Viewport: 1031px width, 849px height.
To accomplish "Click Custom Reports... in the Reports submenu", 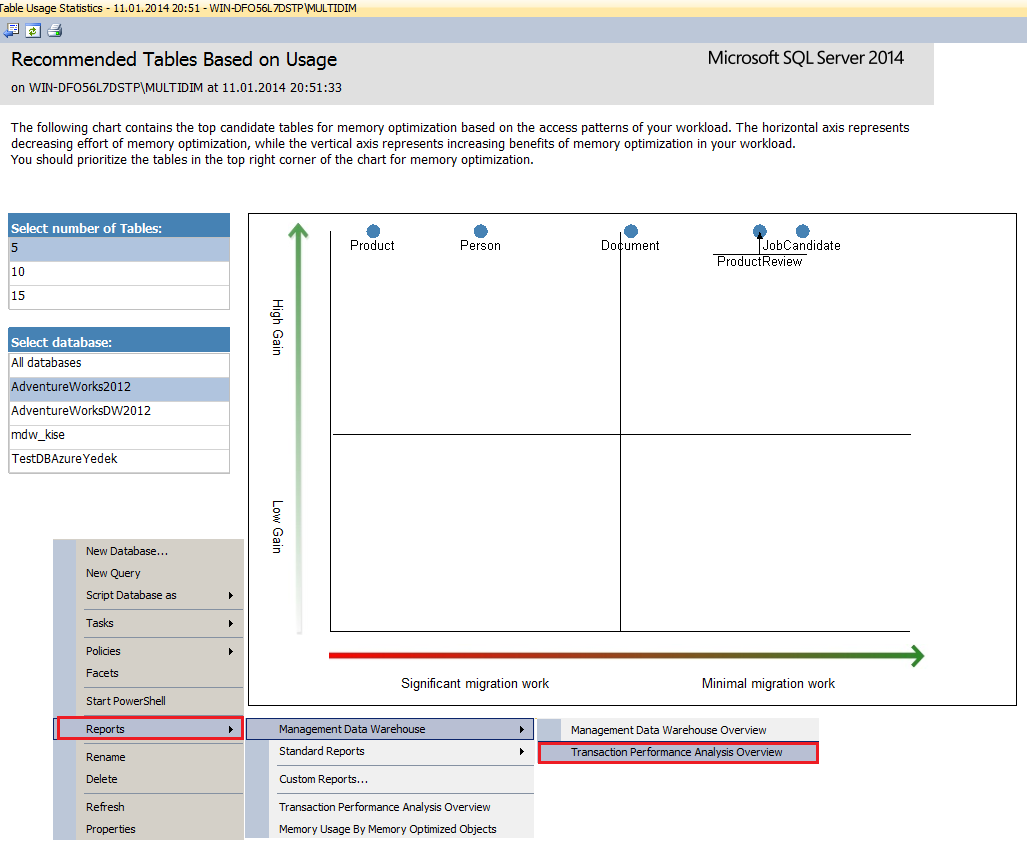I will tap(324, 779).
